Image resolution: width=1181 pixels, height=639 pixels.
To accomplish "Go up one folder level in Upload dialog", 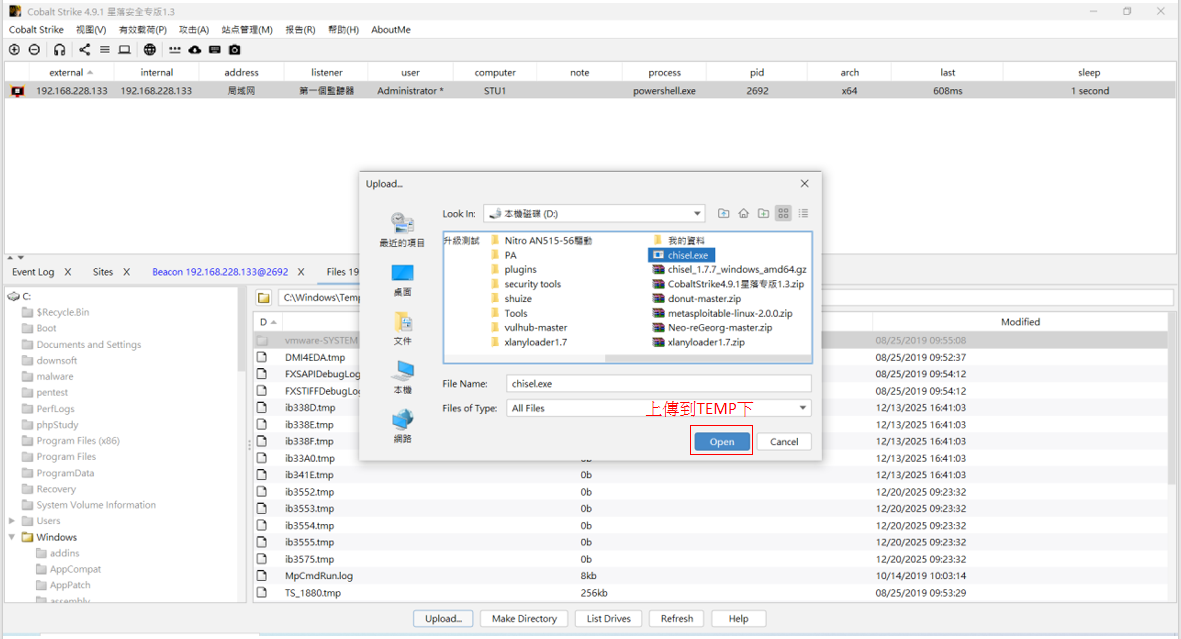I will 724,213.
